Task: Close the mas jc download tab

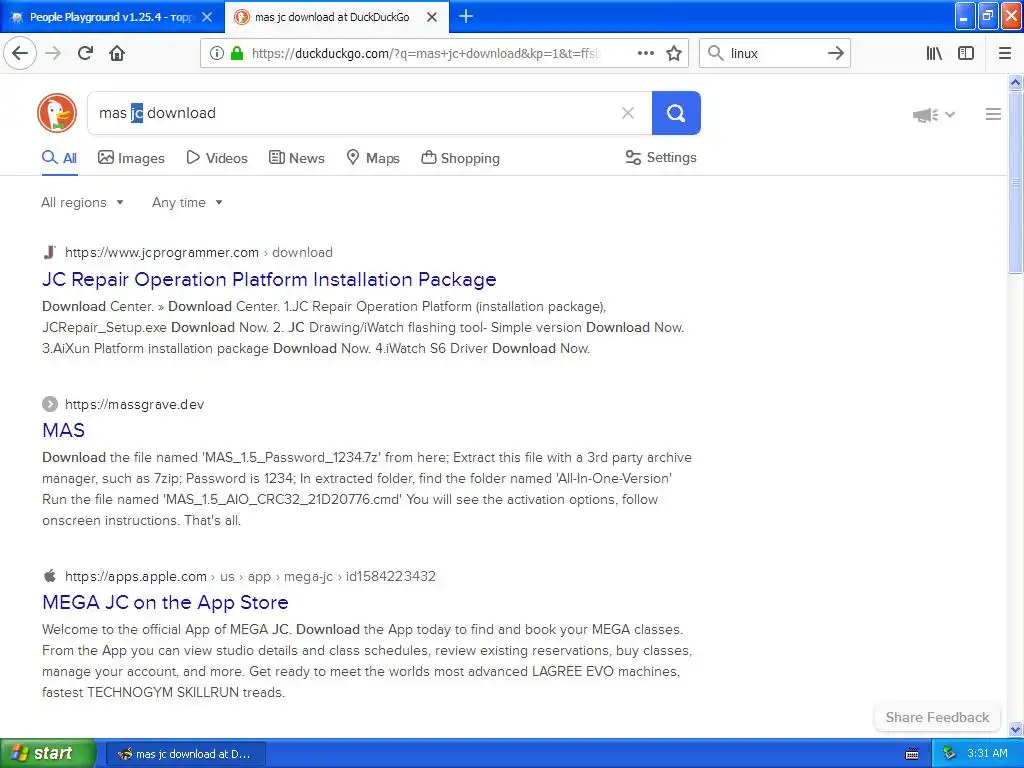Action: pos(432,17)
